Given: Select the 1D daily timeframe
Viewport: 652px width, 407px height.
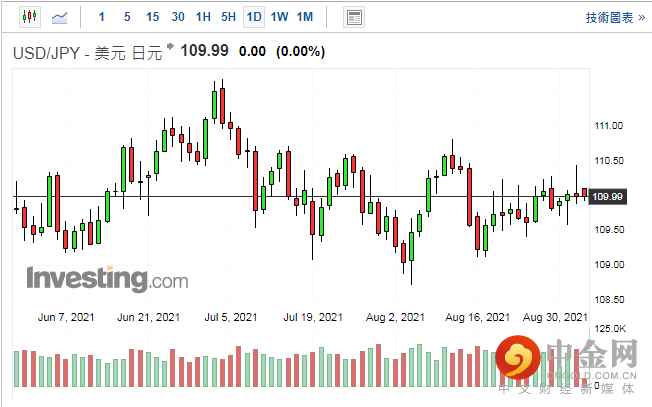Looking at the screenshot, I should (254, 17).
